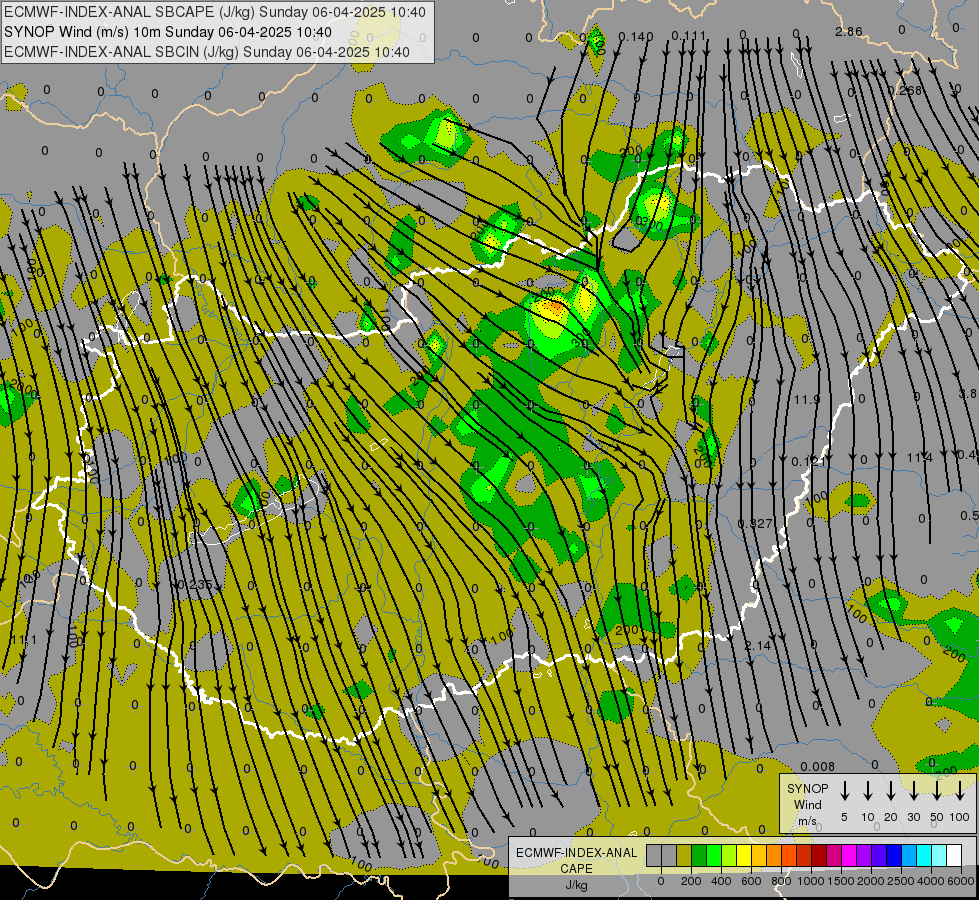This screenshot has height=900, width=979.
Task: Click the '2000' tick label on CAPE legend
Action: 871,881
